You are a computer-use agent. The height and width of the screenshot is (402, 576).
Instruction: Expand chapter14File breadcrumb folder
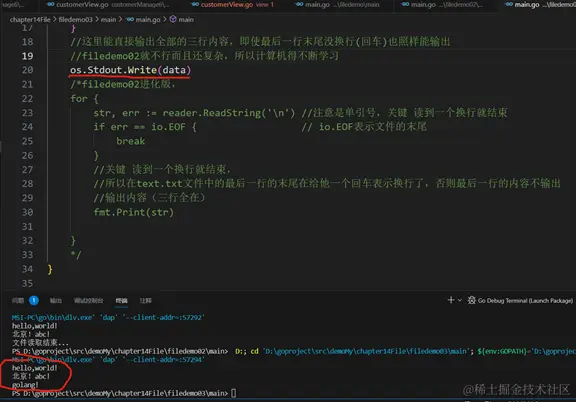(x=30, y=19)
